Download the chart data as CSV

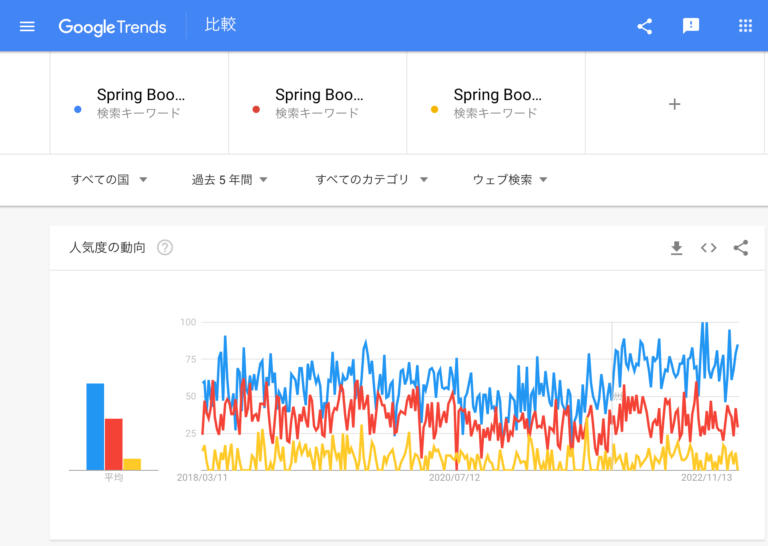pyautogui.click(x=676, y=248)
